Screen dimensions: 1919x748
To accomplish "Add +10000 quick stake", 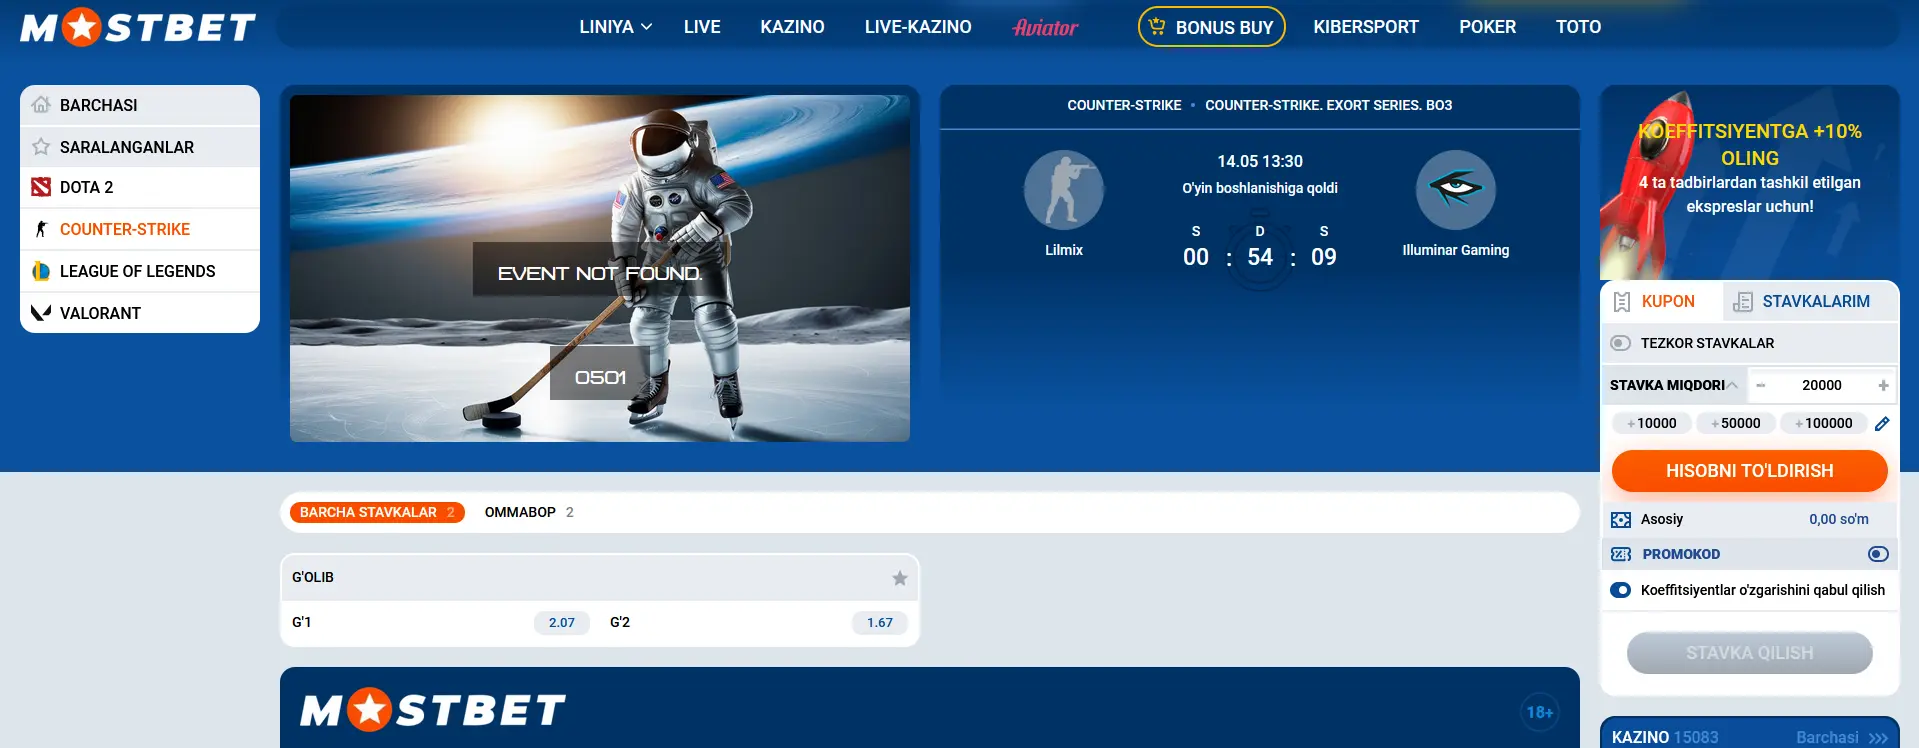I will tap(1652, 423).
